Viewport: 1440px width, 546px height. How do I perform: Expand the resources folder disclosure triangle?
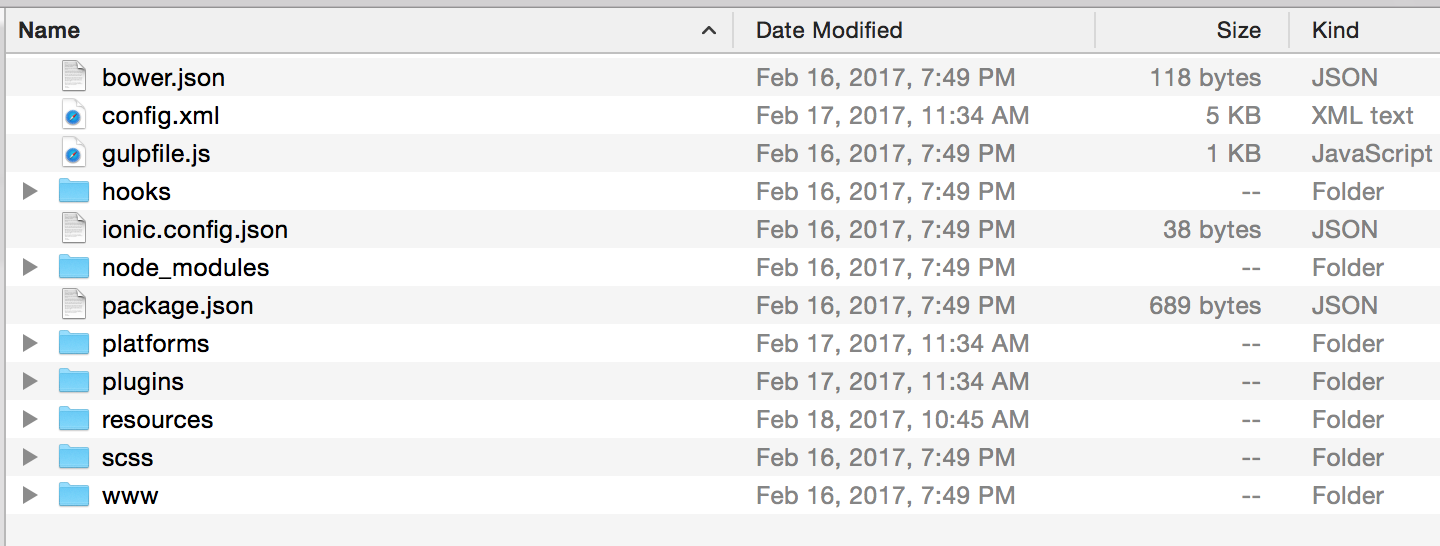pos(30,420)
